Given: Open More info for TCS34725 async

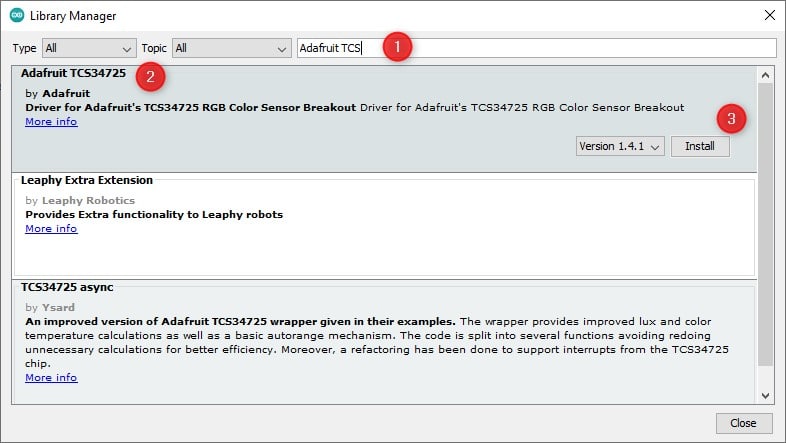Looking at the screenshot, I should pos(51,378).
